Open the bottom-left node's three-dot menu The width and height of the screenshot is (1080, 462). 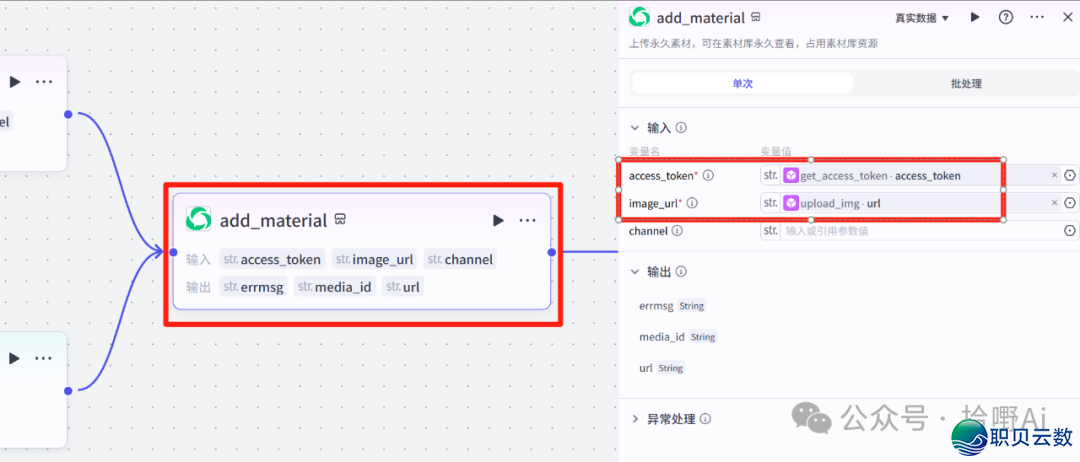[44, 358]
